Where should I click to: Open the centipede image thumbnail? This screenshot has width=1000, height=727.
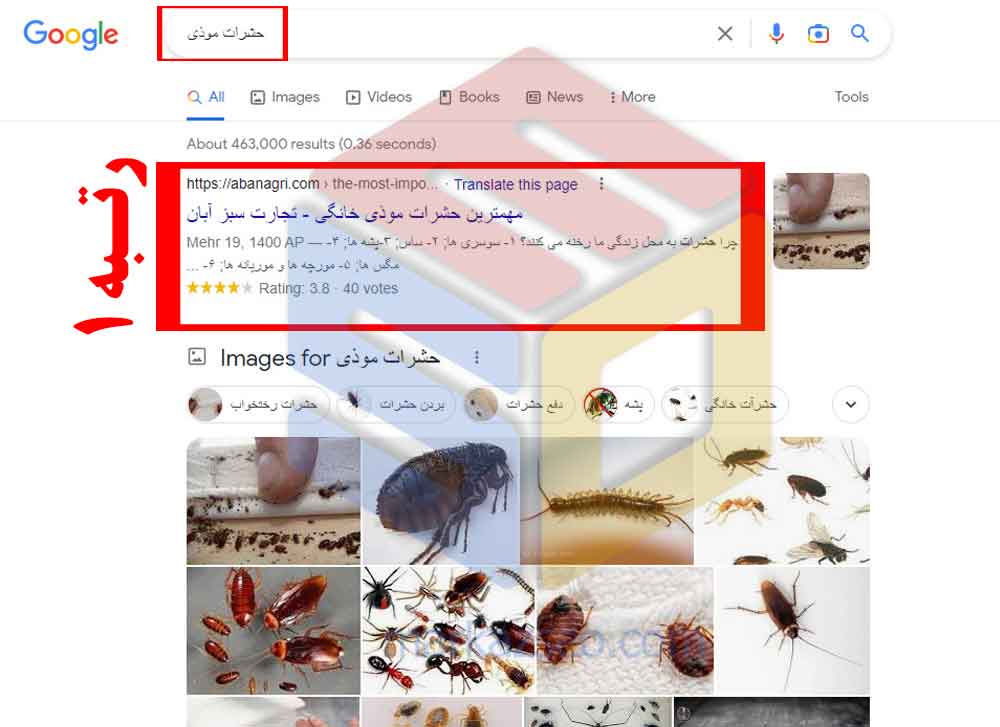607,501
